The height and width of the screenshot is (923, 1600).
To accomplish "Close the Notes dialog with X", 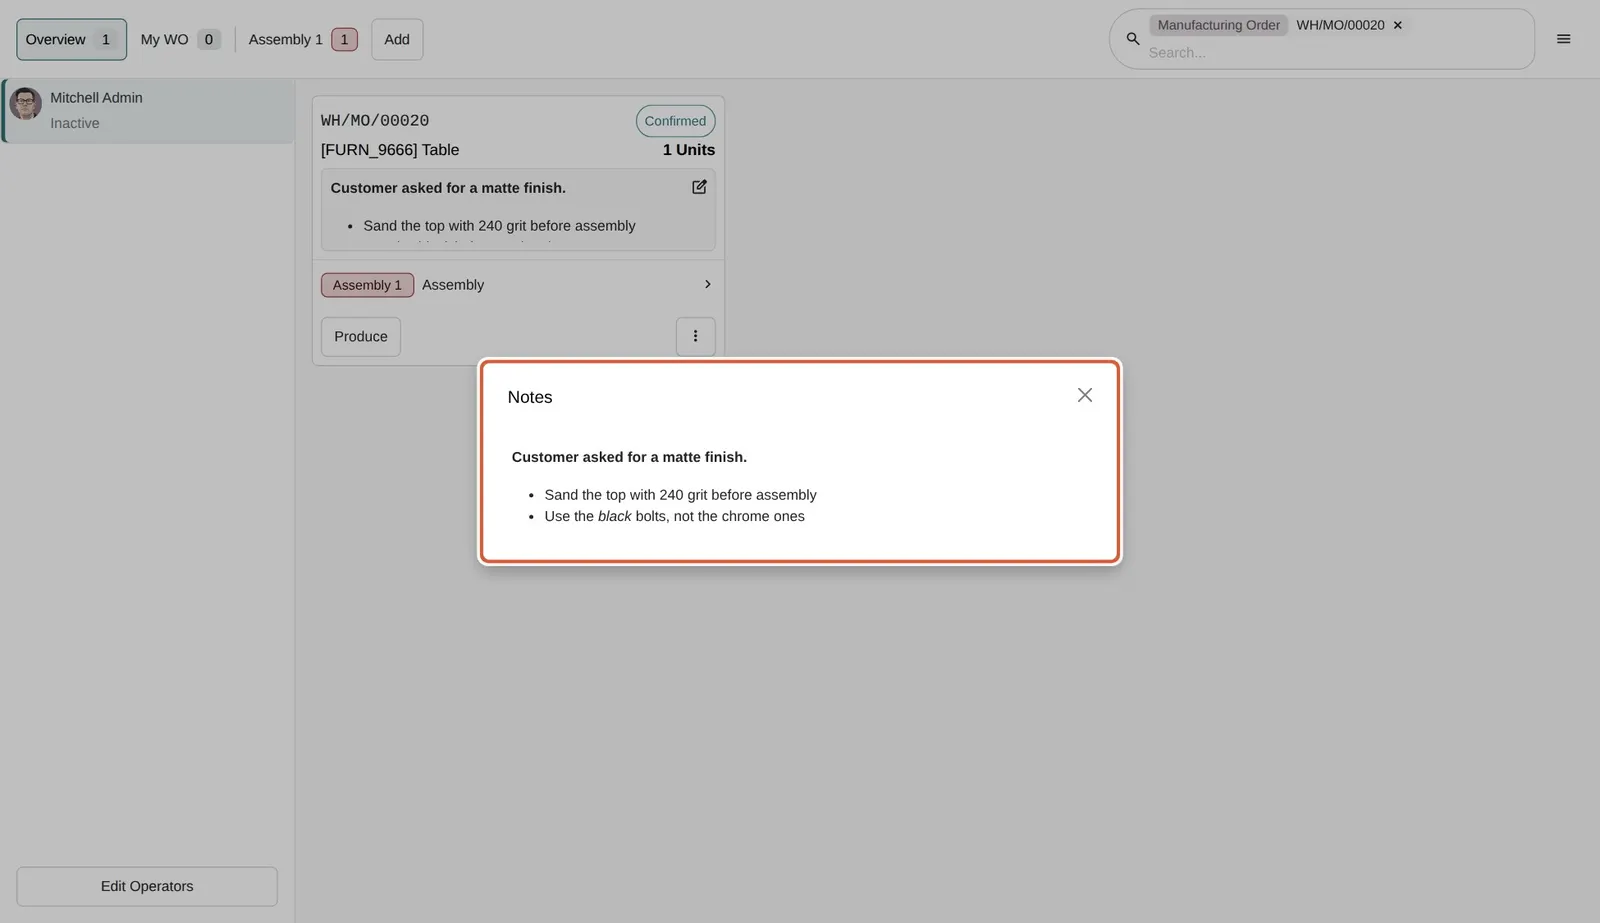I will click(x=1084, y=395).
